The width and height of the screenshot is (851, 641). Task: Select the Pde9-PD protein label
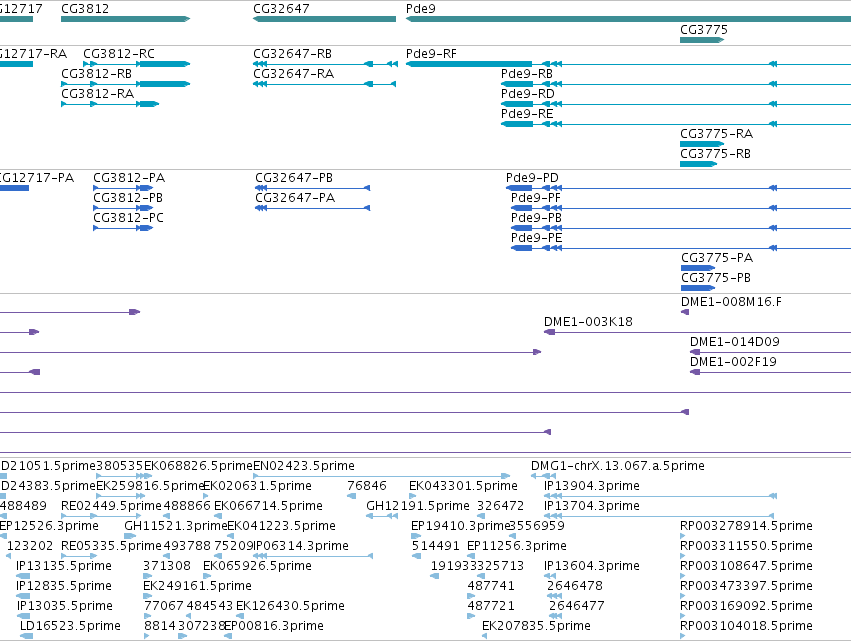532,178
